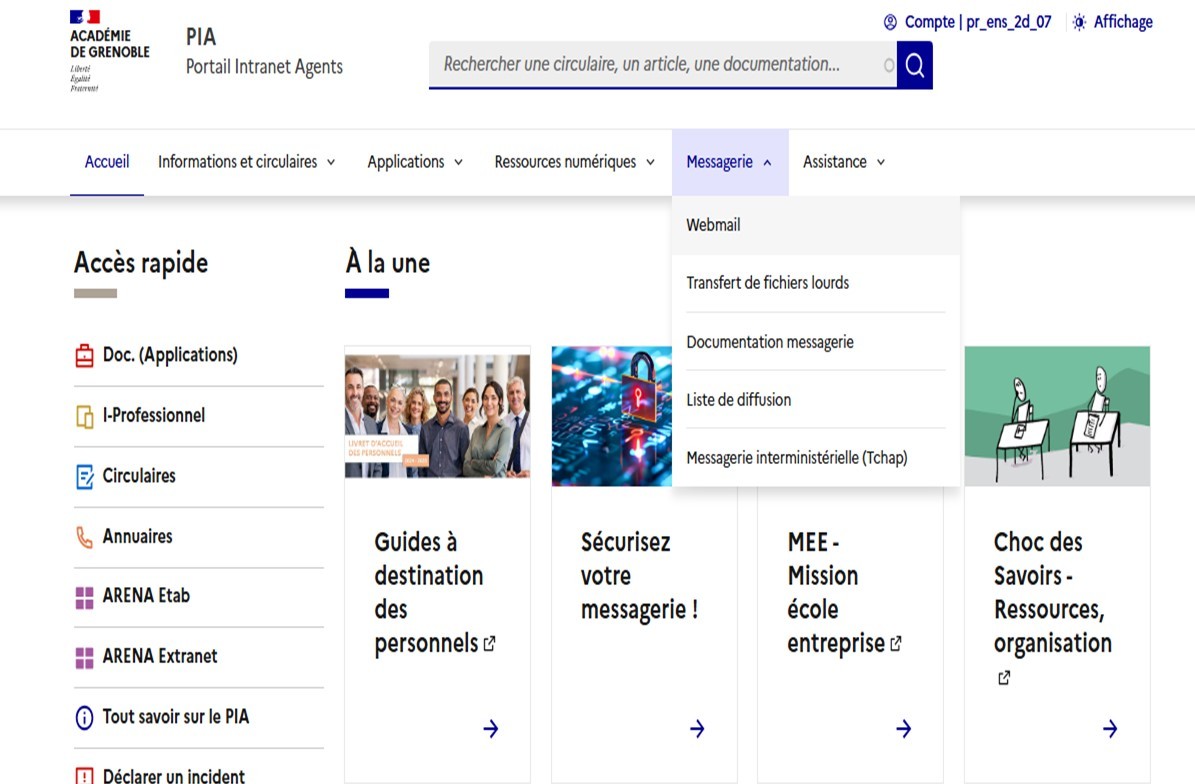
Task: Select Webmail from the Messagerie menu
Action: pos(713,226)
